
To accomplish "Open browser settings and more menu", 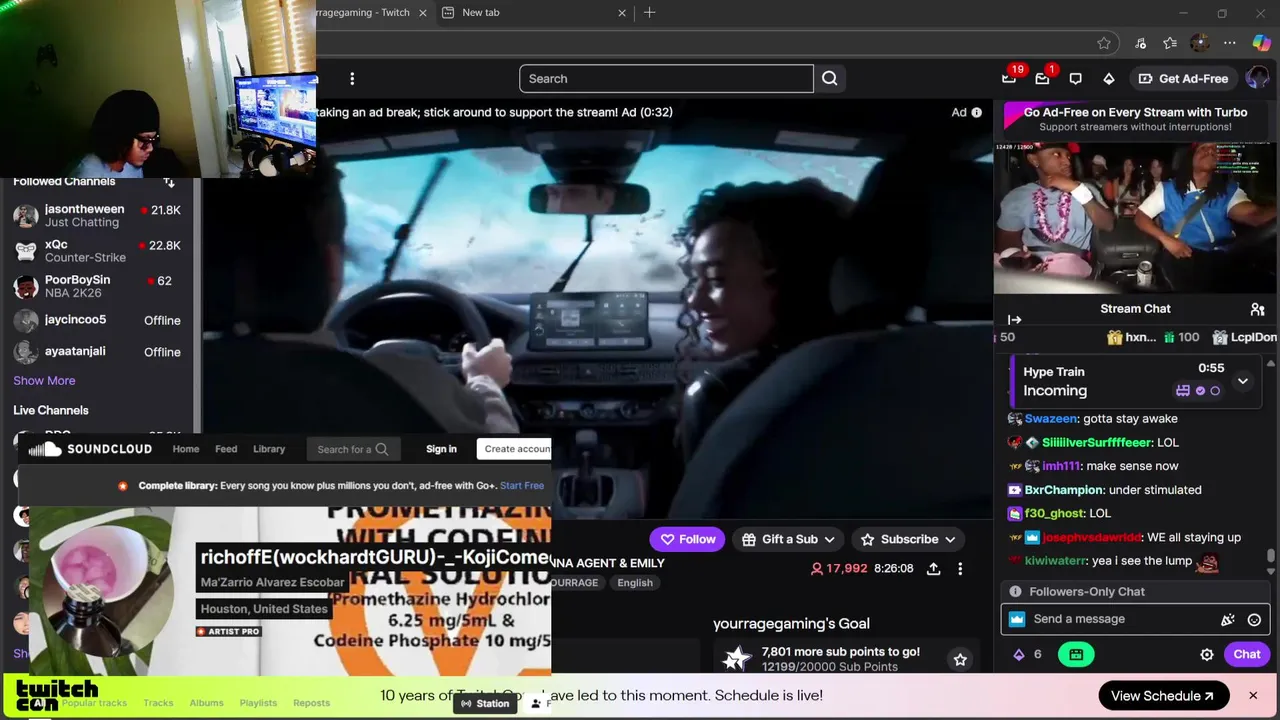I will click(1230, 43).
